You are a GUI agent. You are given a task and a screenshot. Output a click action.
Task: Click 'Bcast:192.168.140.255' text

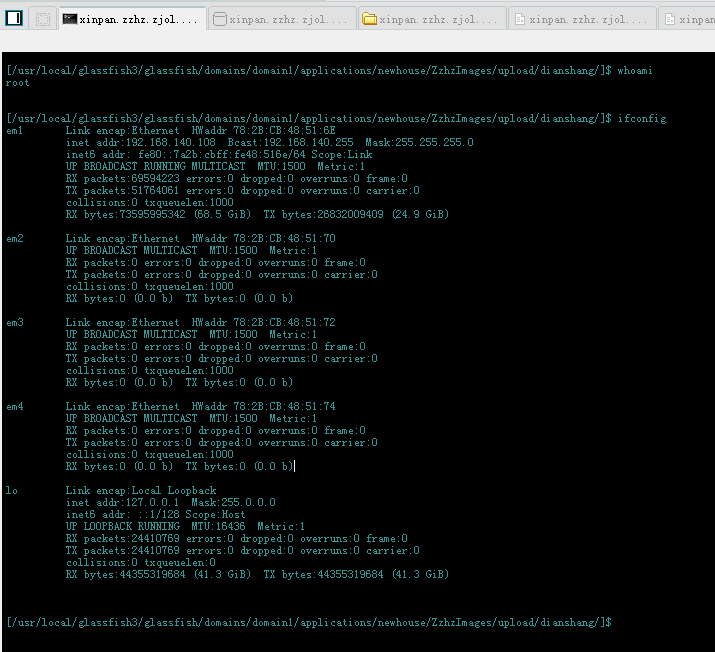coord(290,142)
